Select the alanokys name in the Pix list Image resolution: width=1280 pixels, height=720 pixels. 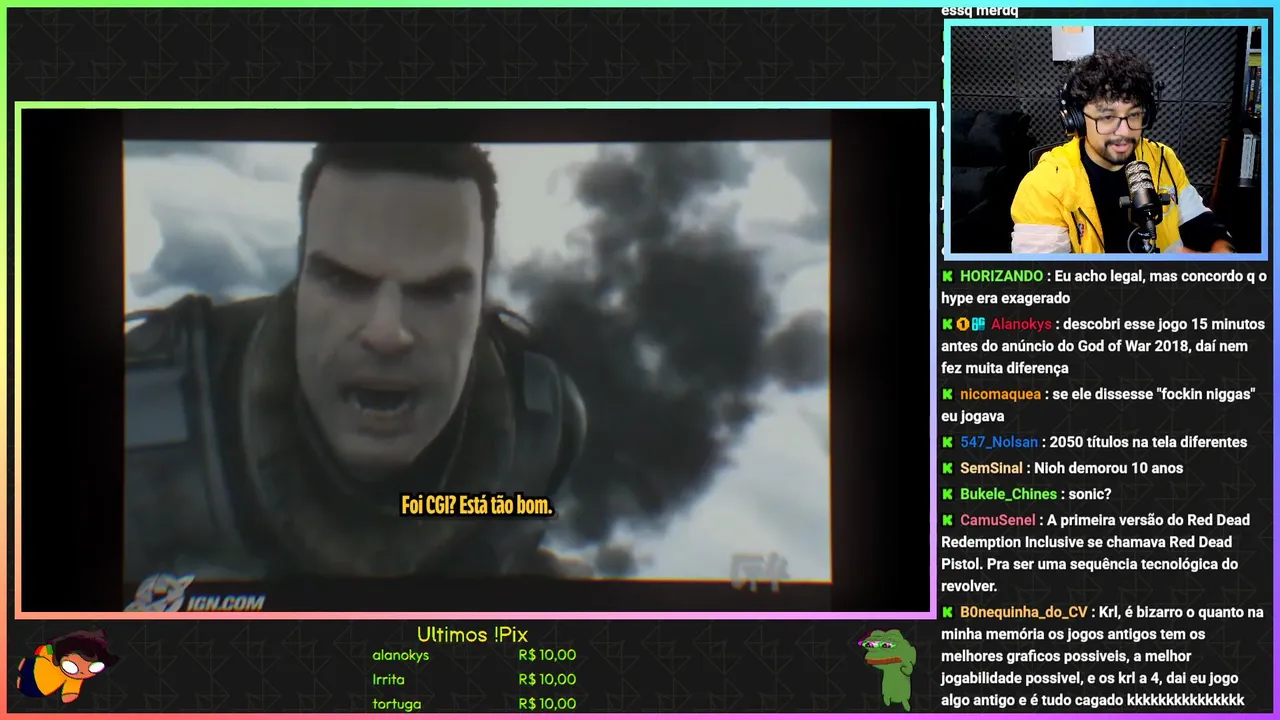tap(400, 655)
